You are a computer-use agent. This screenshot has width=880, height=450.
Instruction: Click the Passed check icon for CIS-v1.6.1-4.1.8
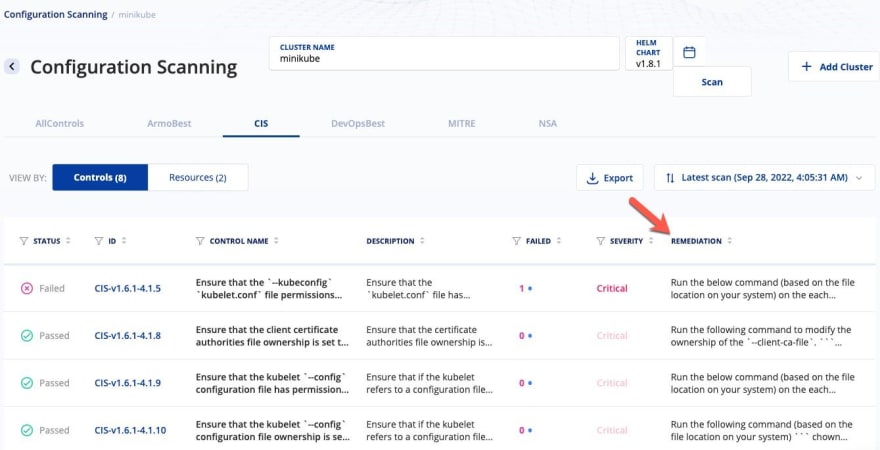27,336
